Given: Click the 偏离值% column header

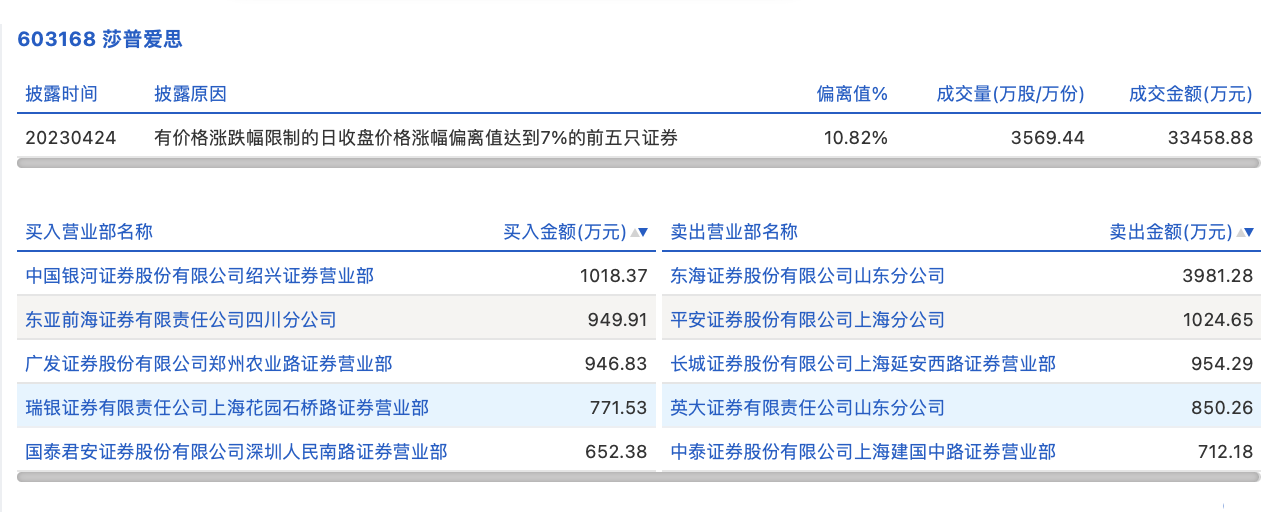Looking at the screenshot, I should tap(852, 94).
